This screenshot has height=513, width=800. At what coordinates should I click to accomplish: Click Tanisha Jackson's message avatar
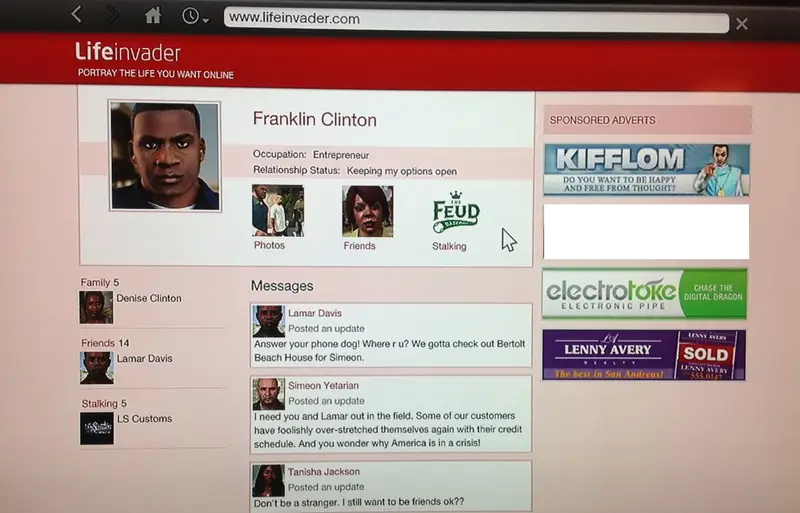pos(268,480)
